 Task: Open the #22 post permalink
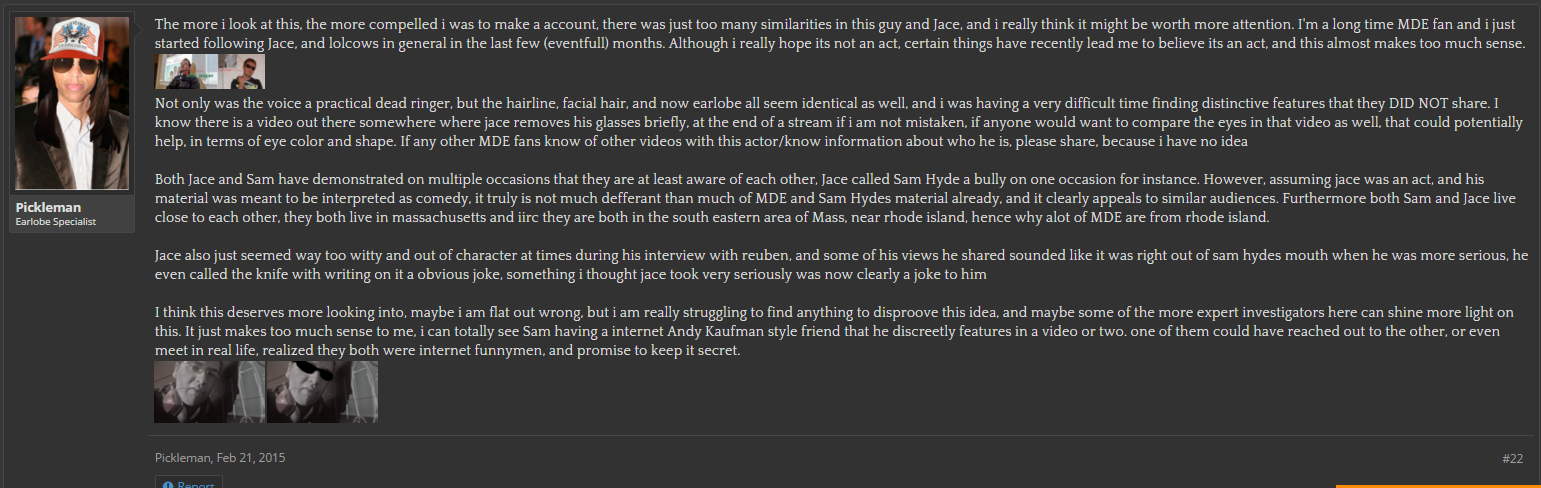[x=1512, y=458]
